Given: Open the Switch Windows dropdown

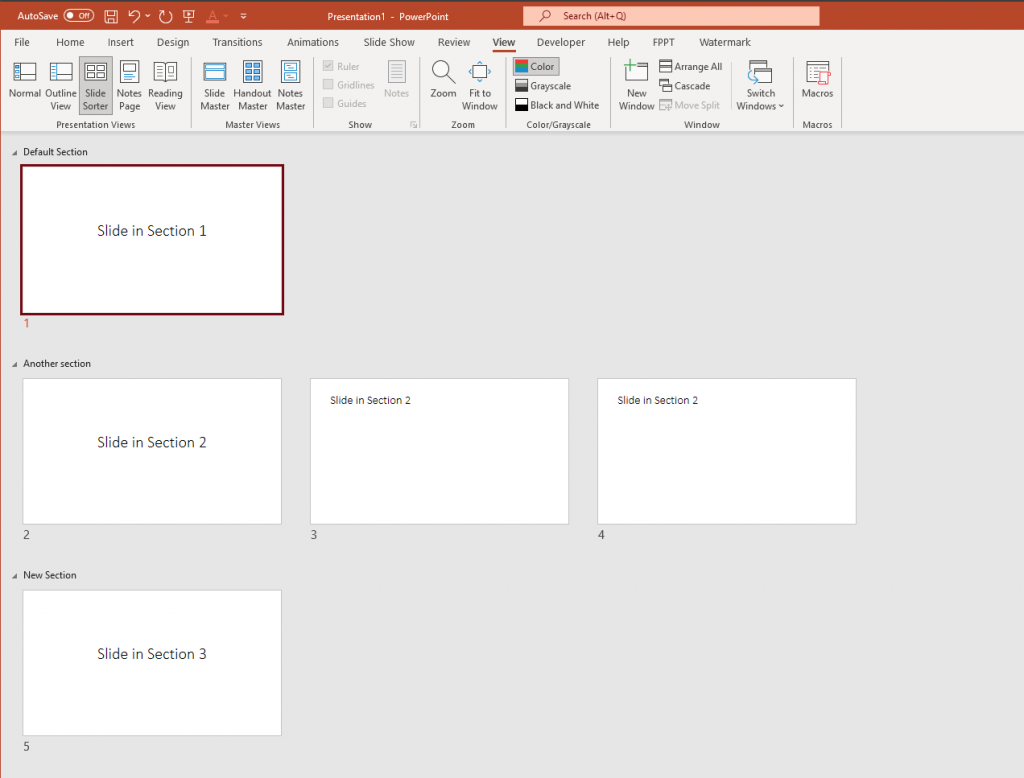Looking at the screenshot, I should (760, 92).
